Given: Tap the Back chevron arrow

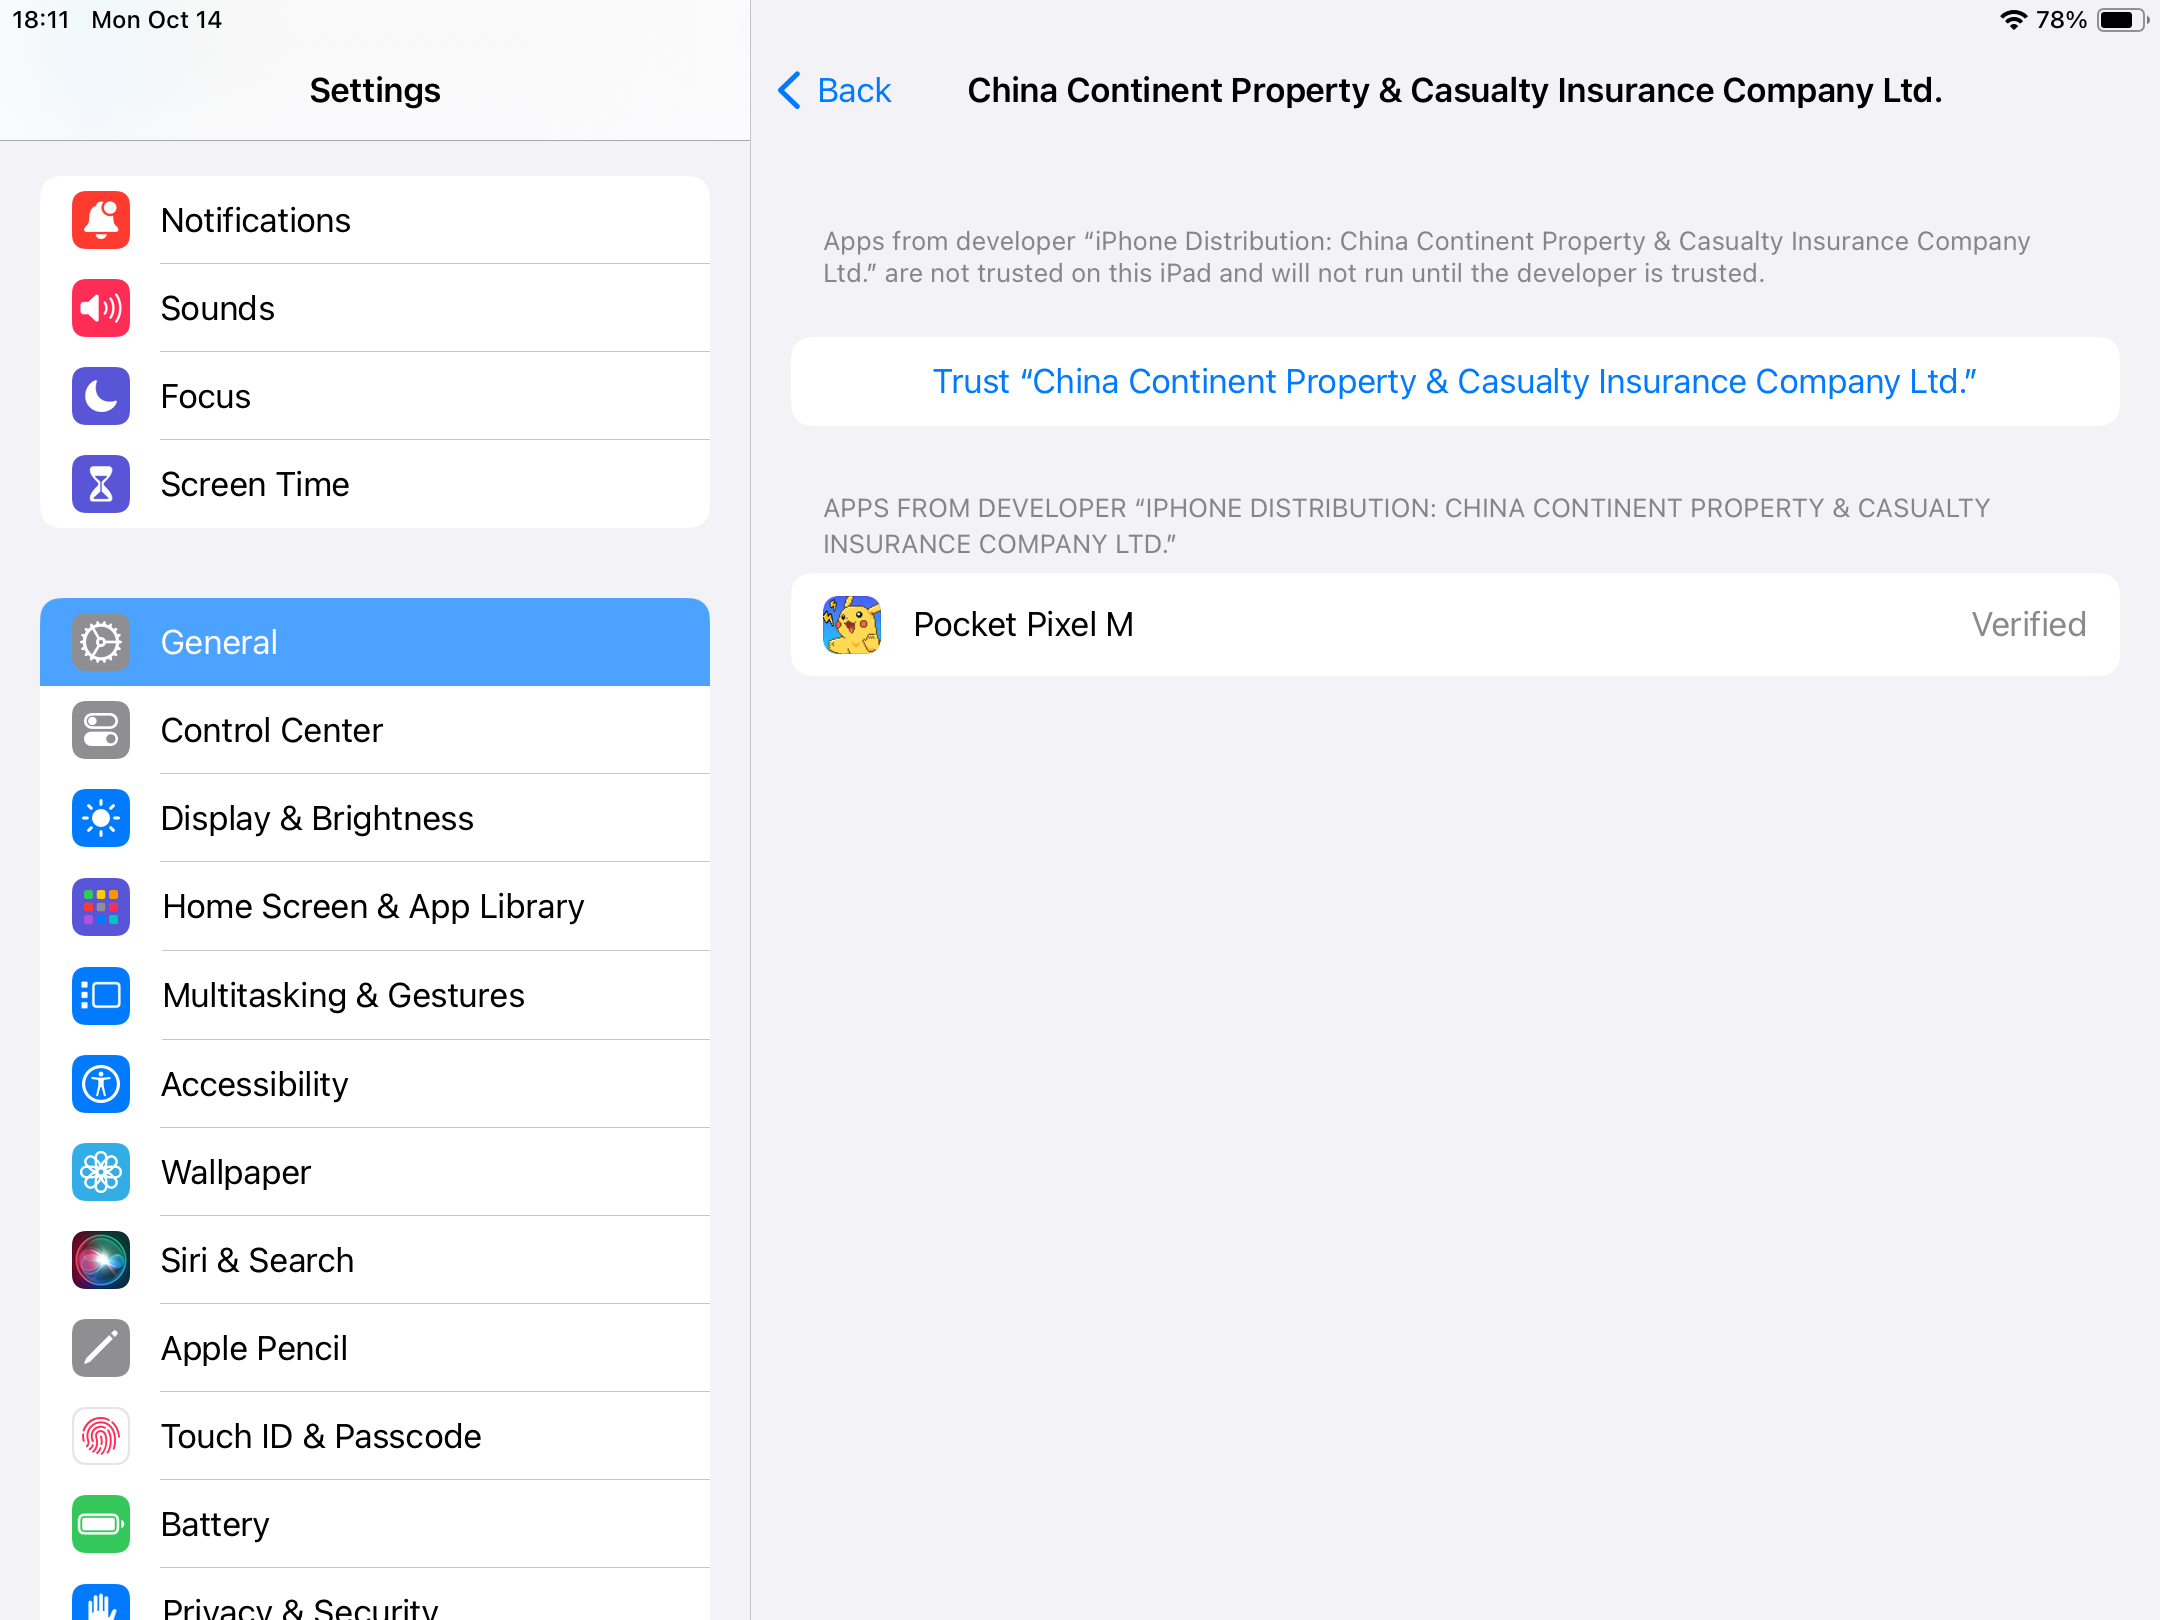Looking at the screenshot, I should click(790, 90).
